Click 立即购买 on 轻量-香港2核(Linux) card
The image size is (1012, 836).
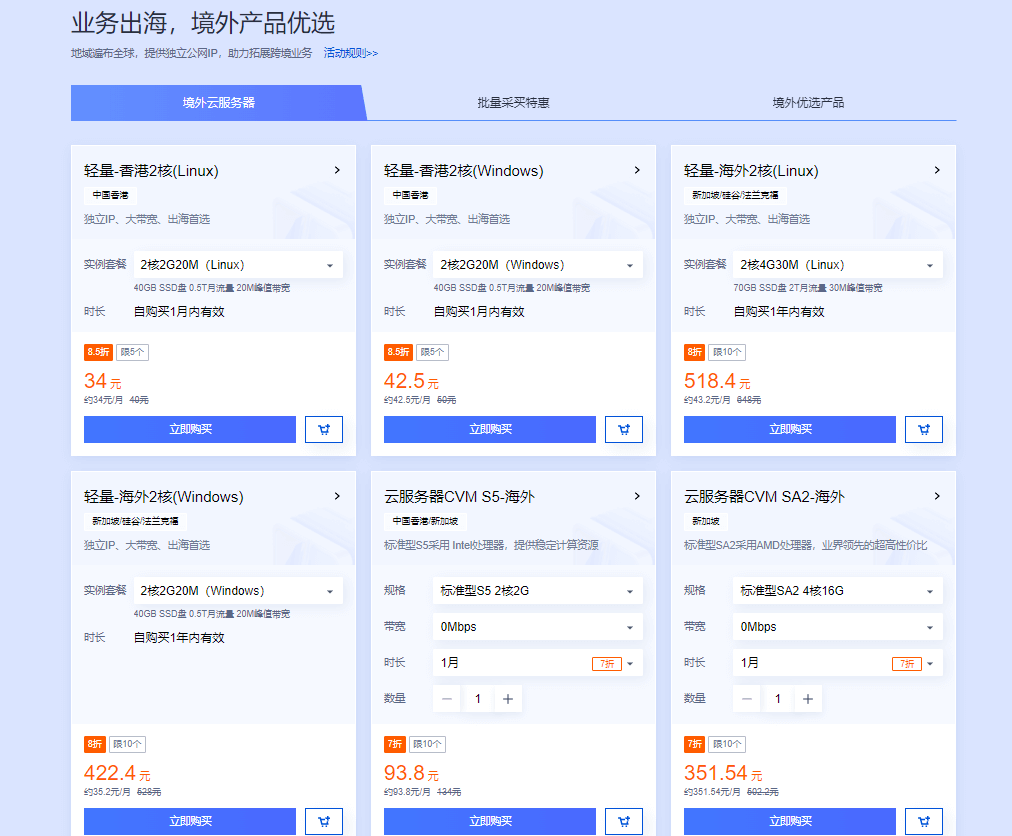coord(190,429)
